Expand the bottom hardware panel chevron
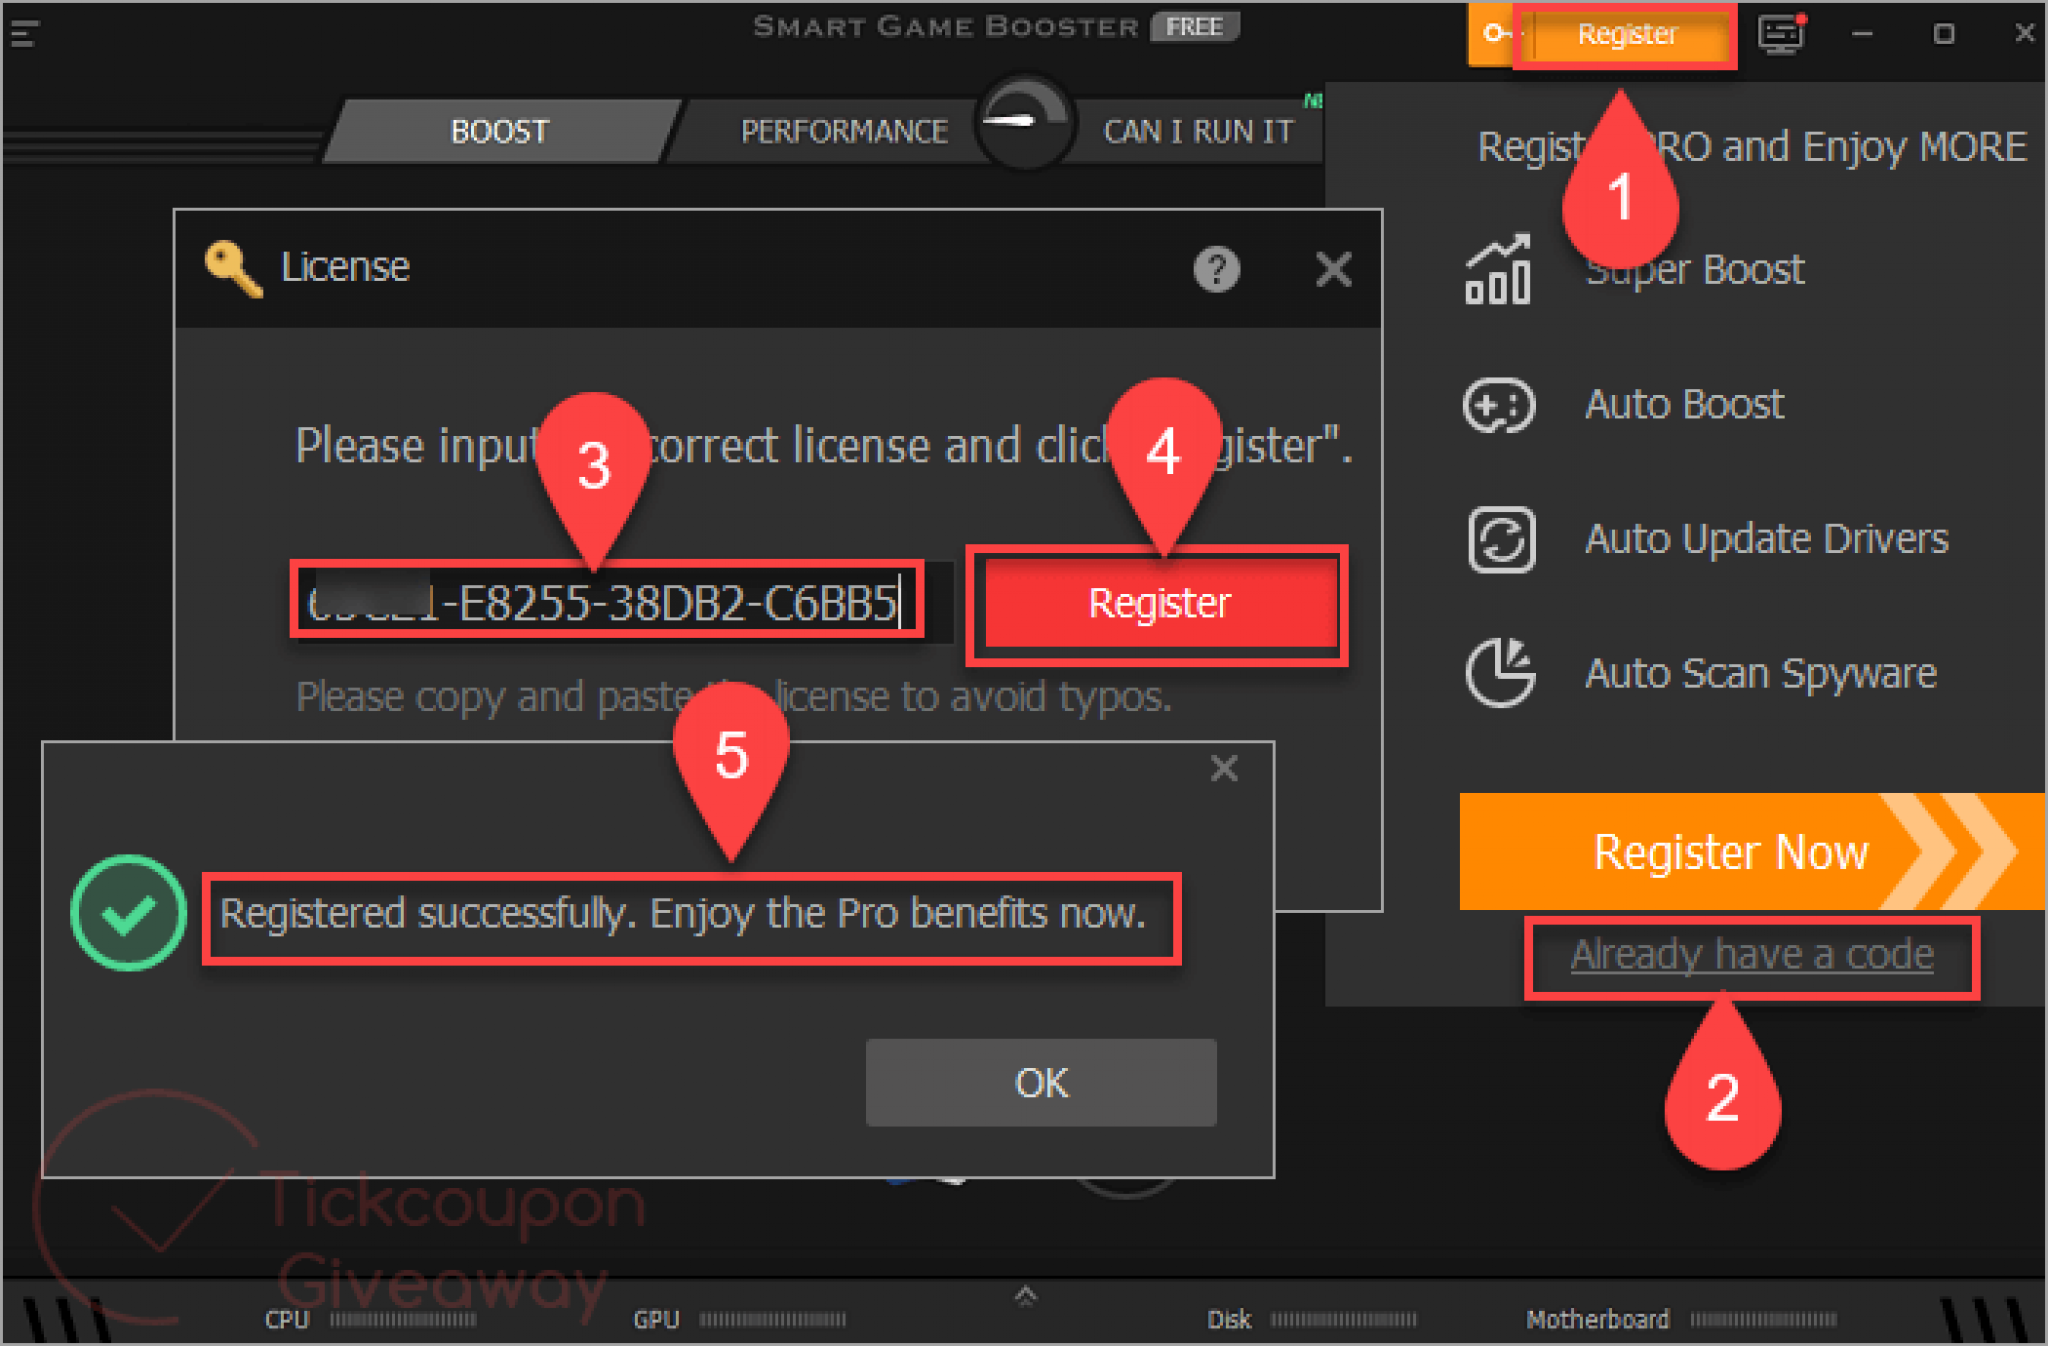 click(x=1025, y=1297)
